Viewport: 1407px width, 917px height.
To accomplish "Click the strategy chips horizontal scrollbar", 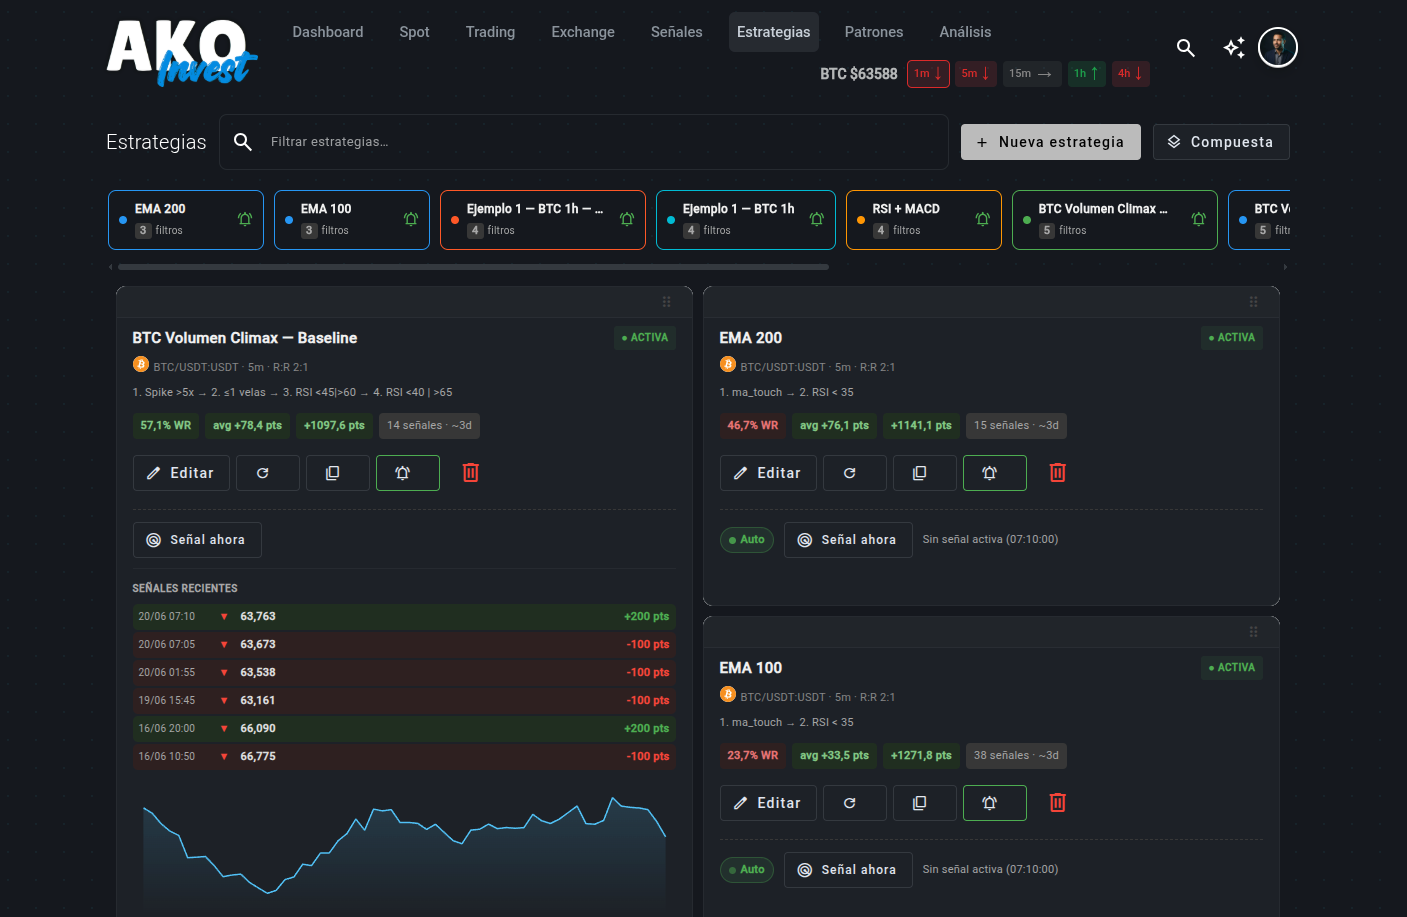I will click(473, 267).
